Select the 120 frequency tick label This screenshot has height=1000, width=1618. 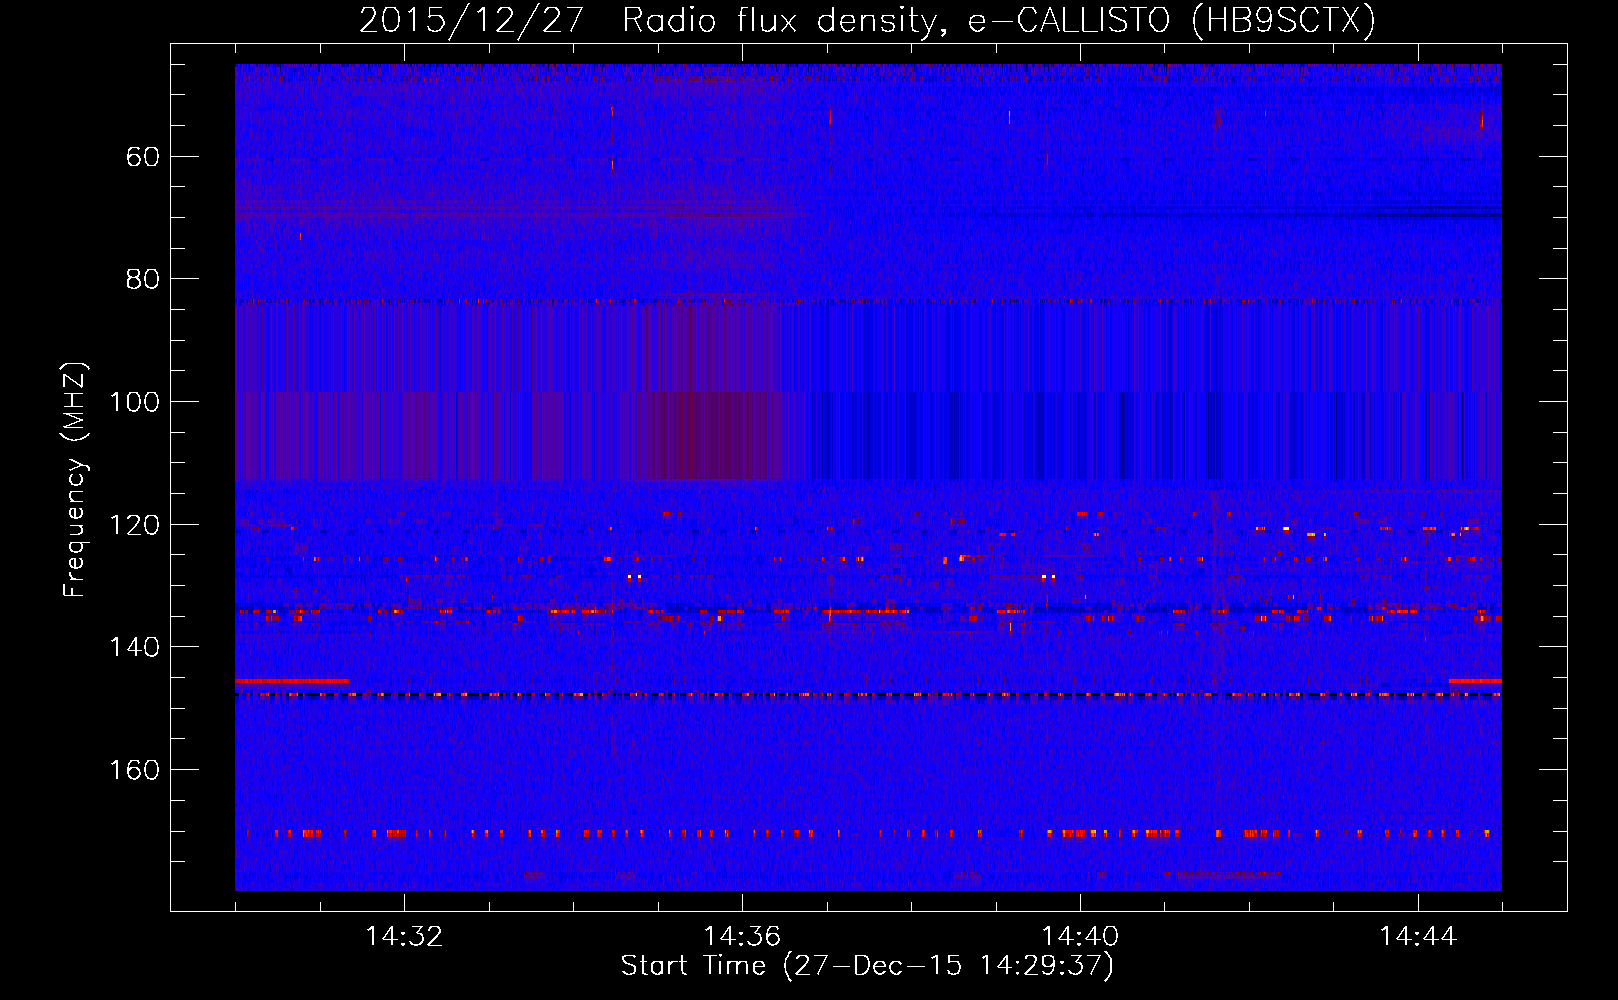point(134,525)
